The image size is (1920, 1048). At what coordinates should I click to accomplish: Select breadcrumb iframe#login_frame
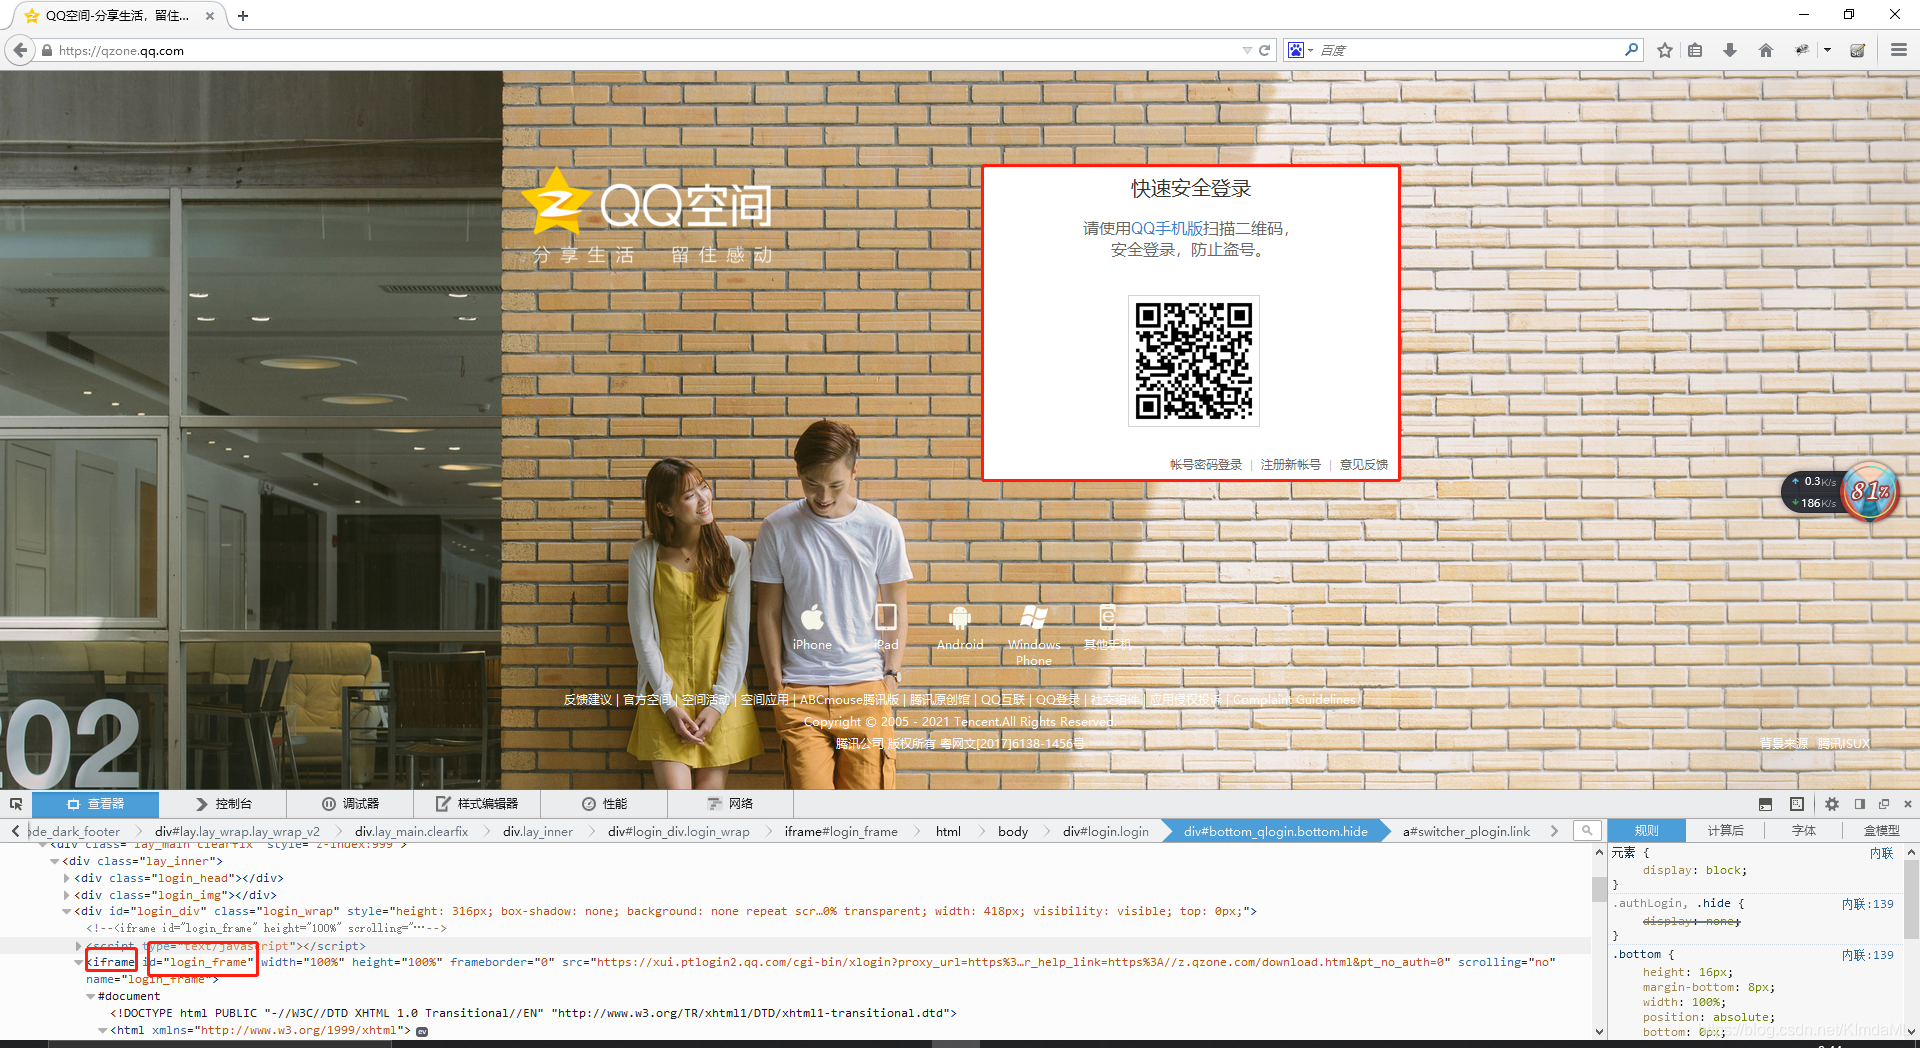[x=841, y=832]
